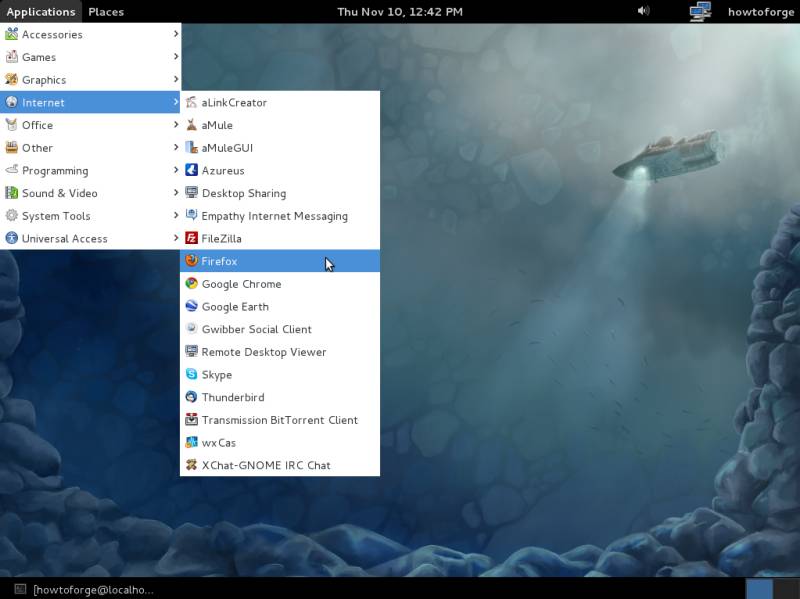Viewport: 800px width, 599px height.
Task: Launch Gwibber Social Client
Action: 280,329
